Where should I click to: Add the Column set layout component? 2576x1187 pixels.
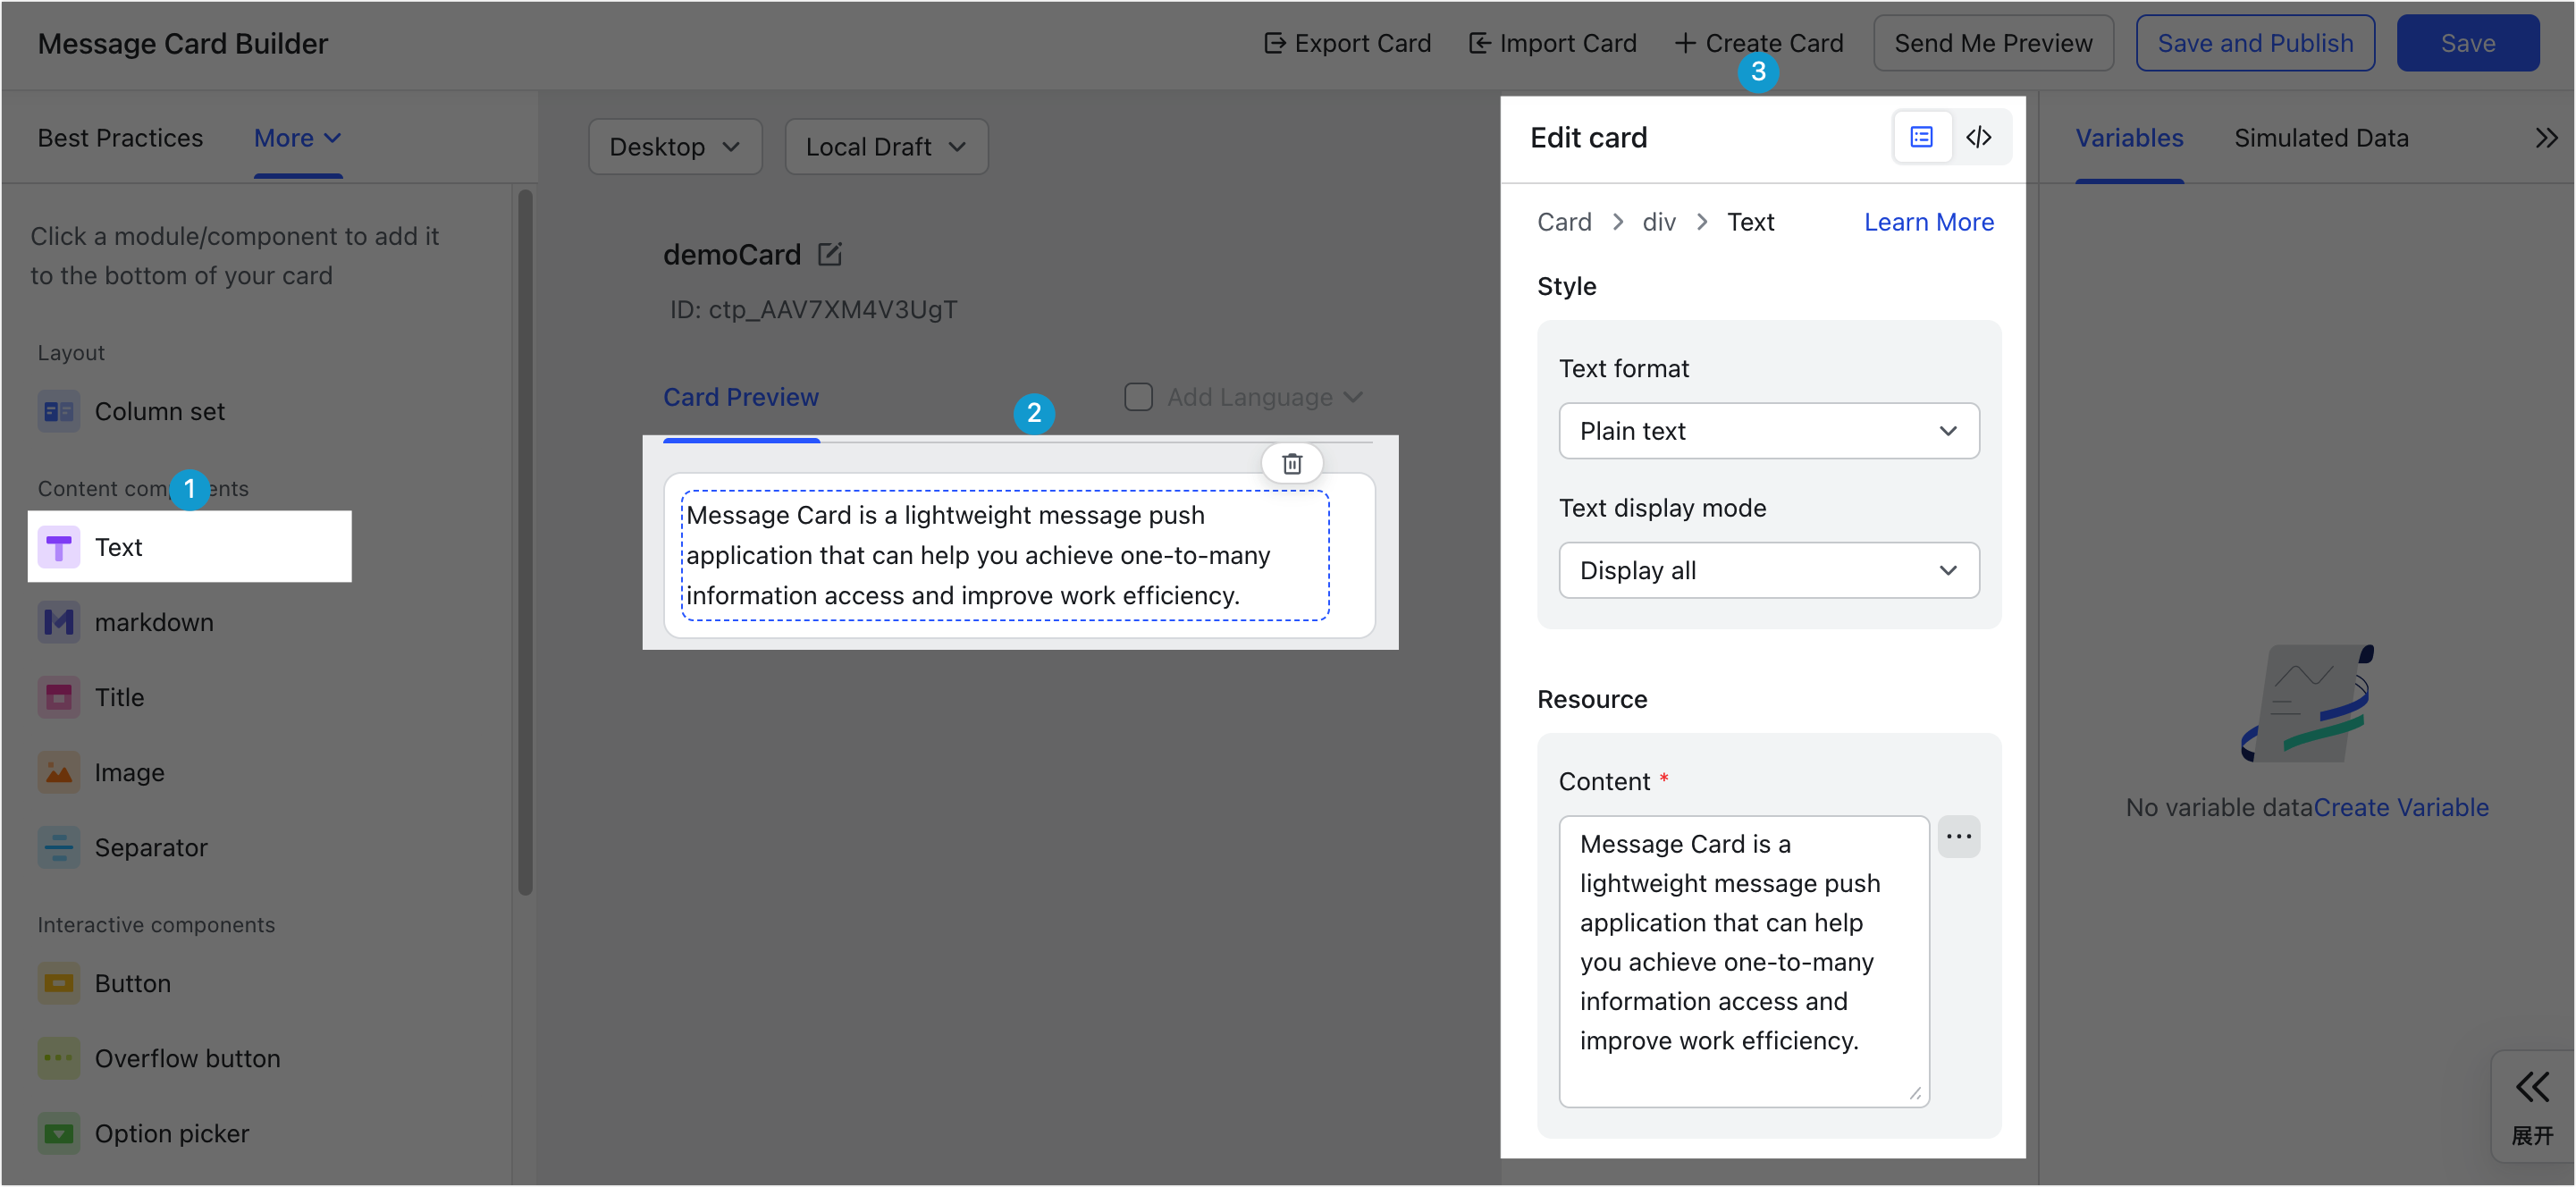tap(131, 411)
